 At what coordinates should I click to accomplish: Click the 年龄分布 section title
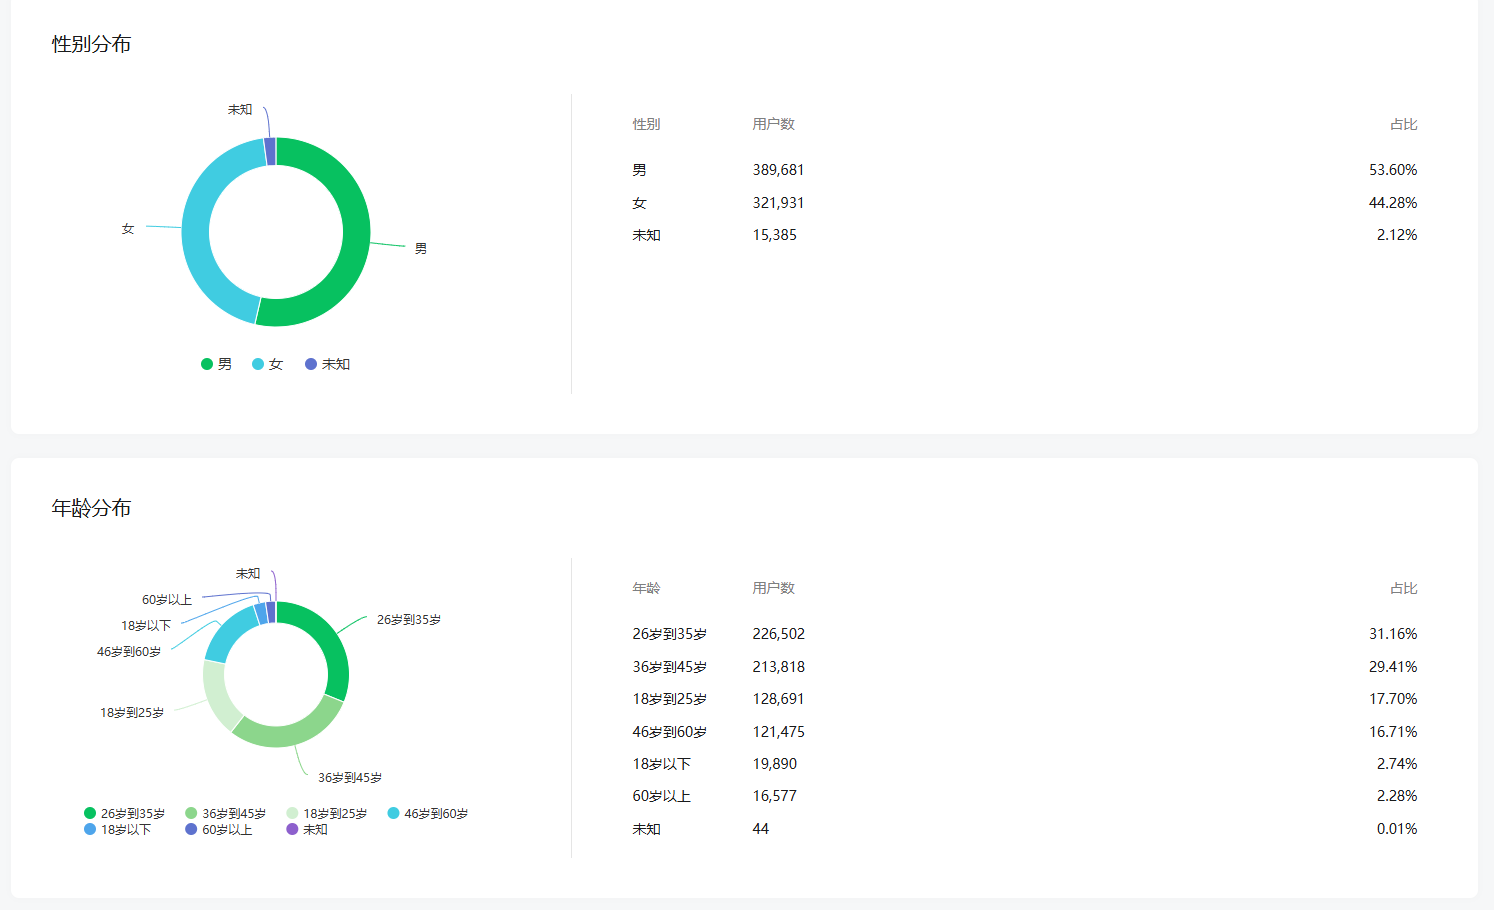(91, 508)
